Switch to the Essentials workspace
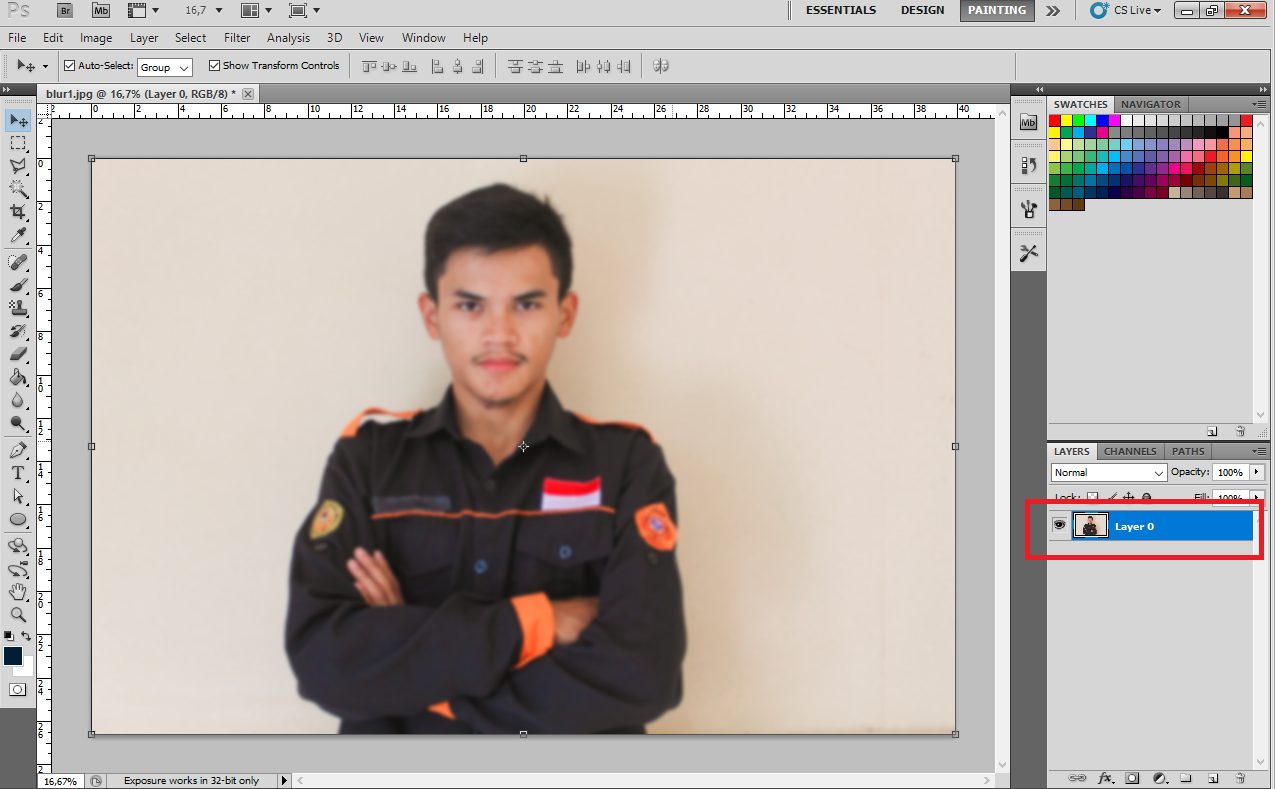 click(x=840, y=10)
